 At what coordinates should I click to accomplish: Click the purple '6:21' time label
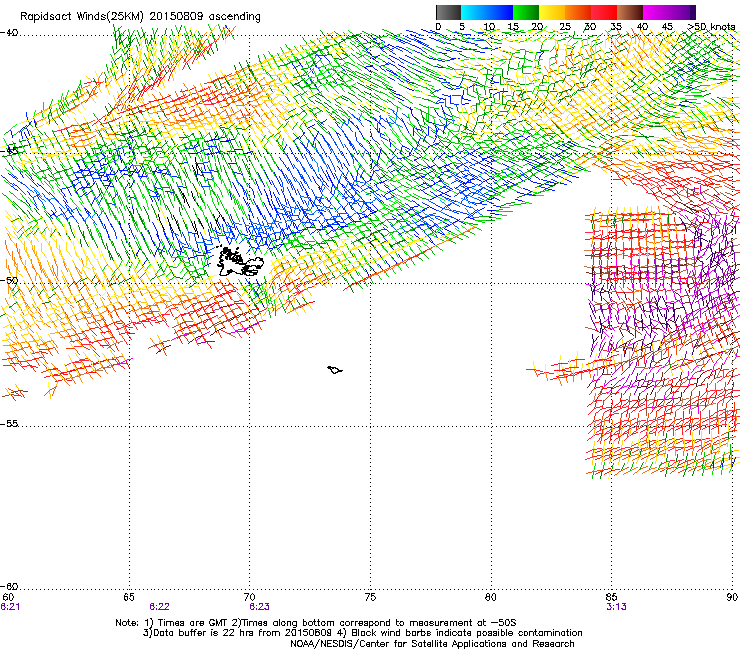[10, 607]
